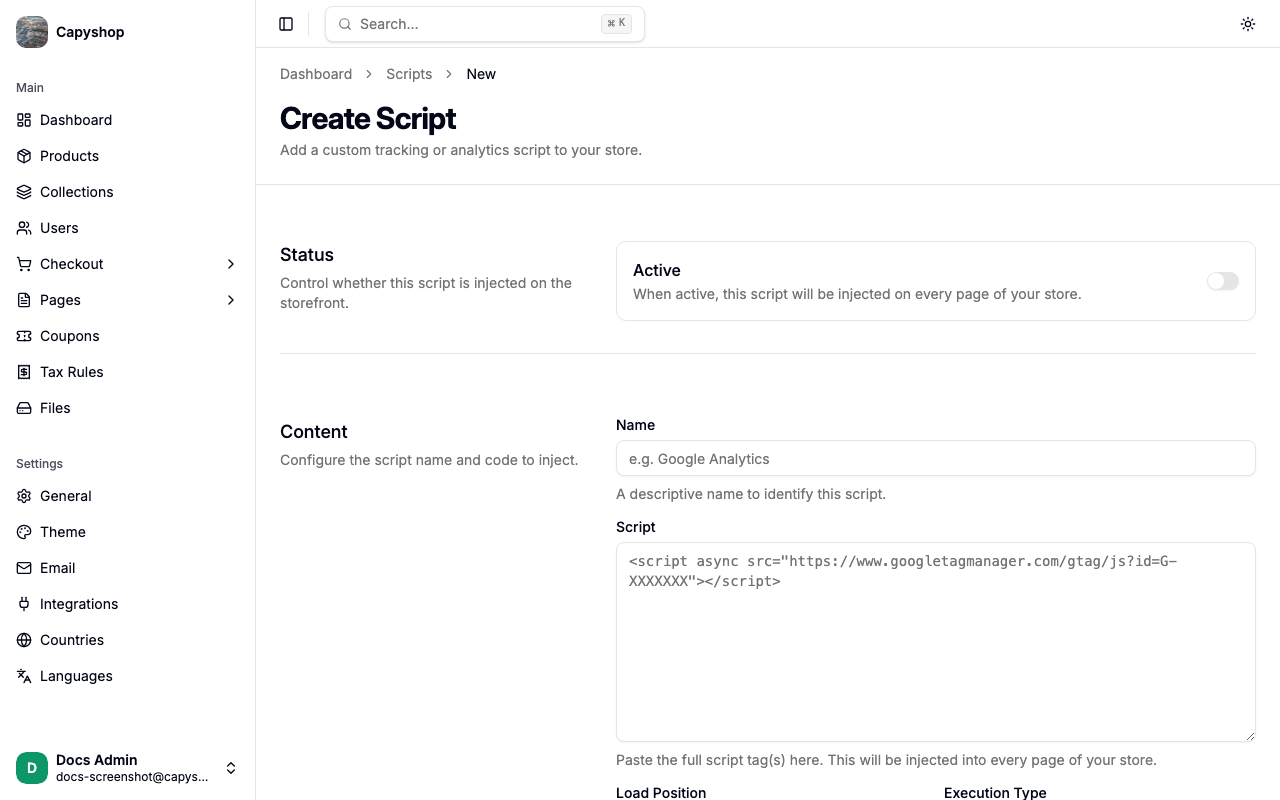Open Collections in sidebar

128,192
